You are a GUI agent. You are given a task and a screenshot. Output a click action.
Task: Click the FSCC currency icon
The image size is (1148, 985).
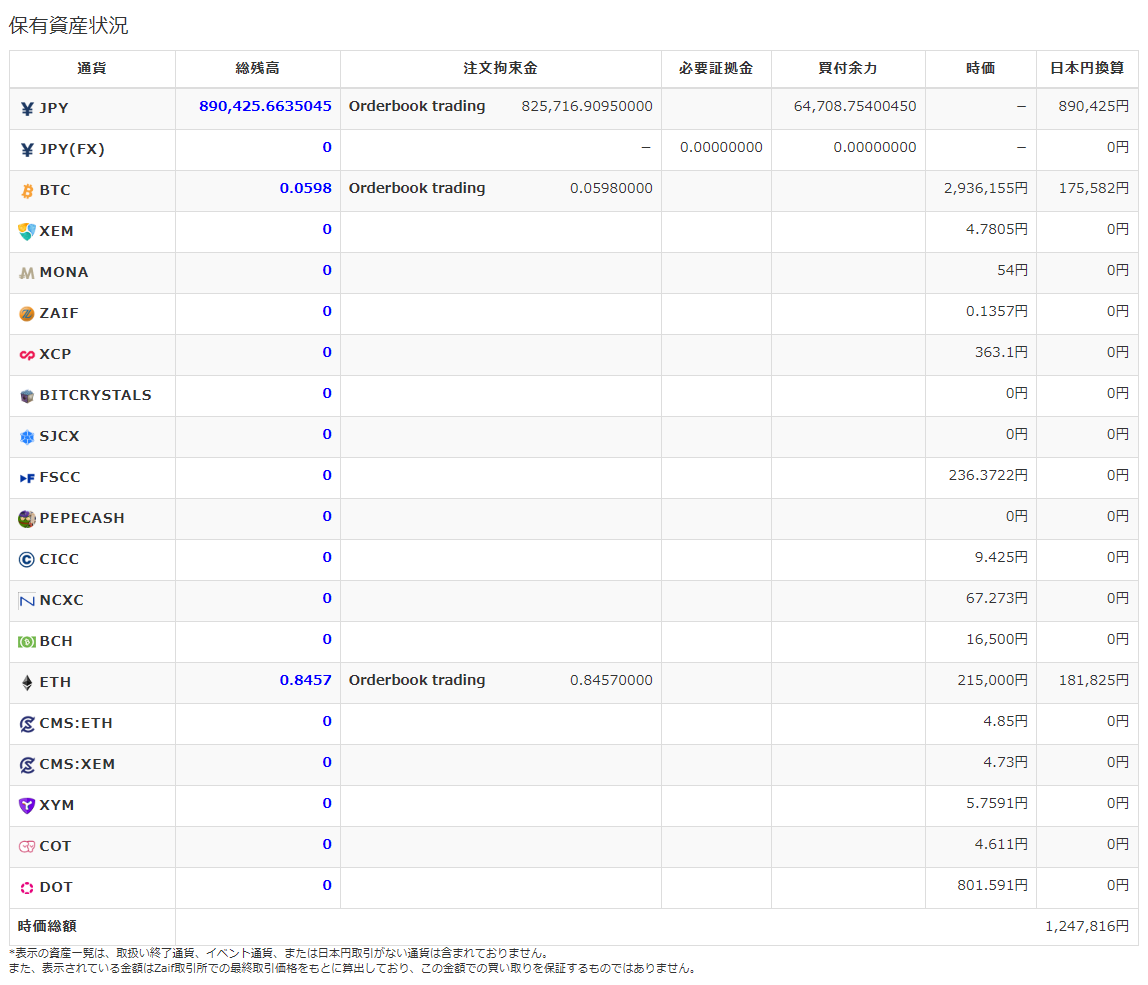point(27,478)
